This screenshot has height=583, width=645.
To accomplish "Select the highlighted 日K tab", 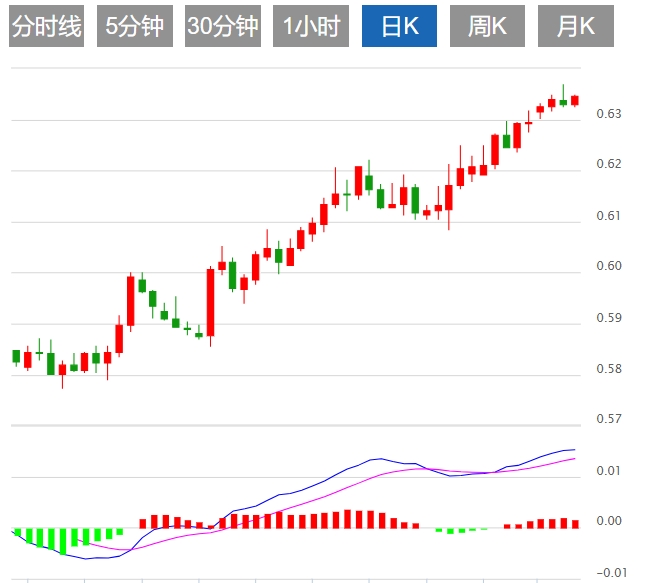I will pos(399,26).
